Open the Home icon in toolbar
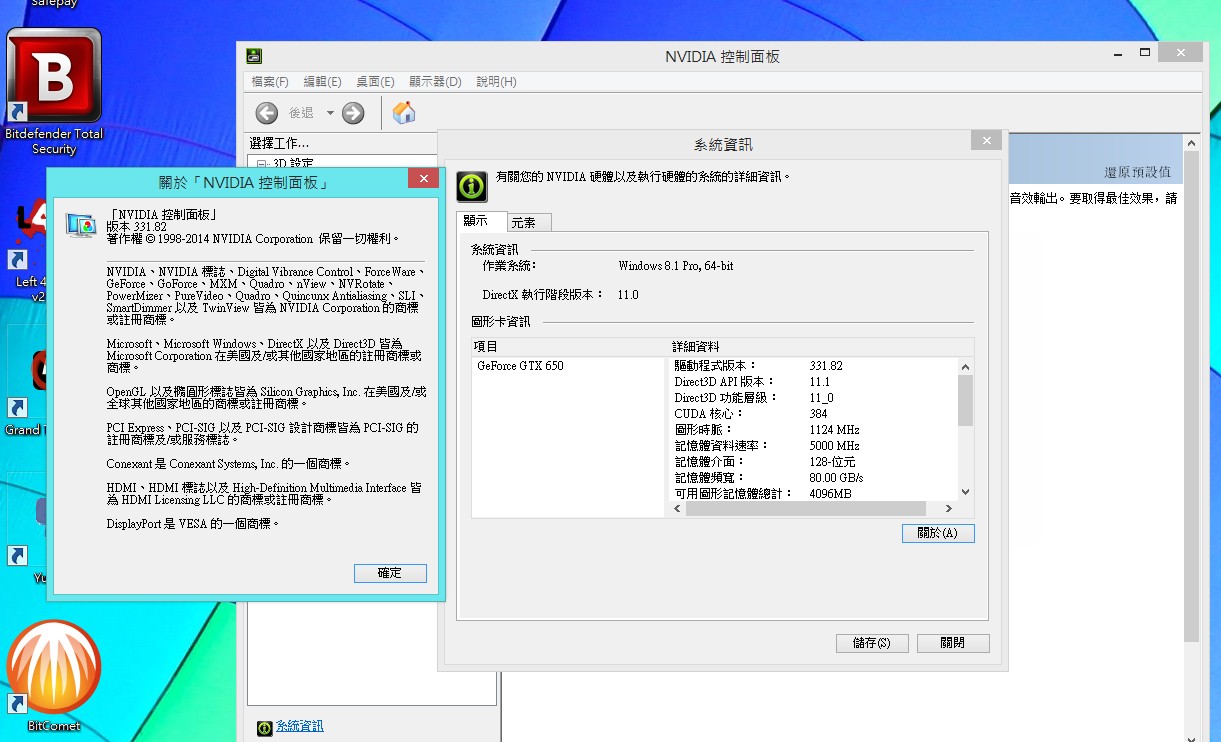 coord(404,112)
